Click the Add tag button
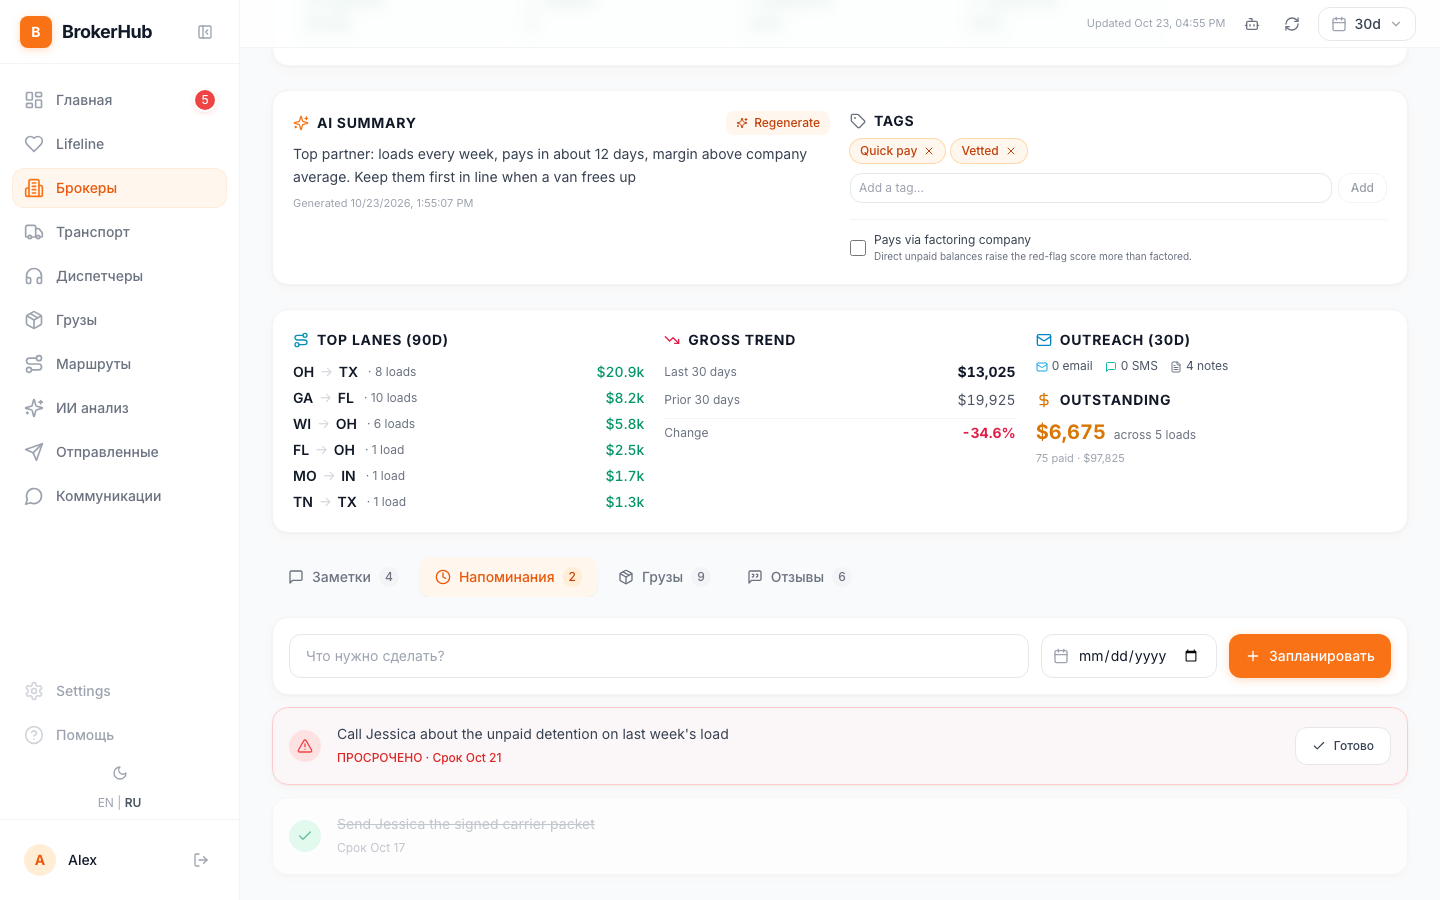The image size is (1440, 900). [x=1362, y=188]
